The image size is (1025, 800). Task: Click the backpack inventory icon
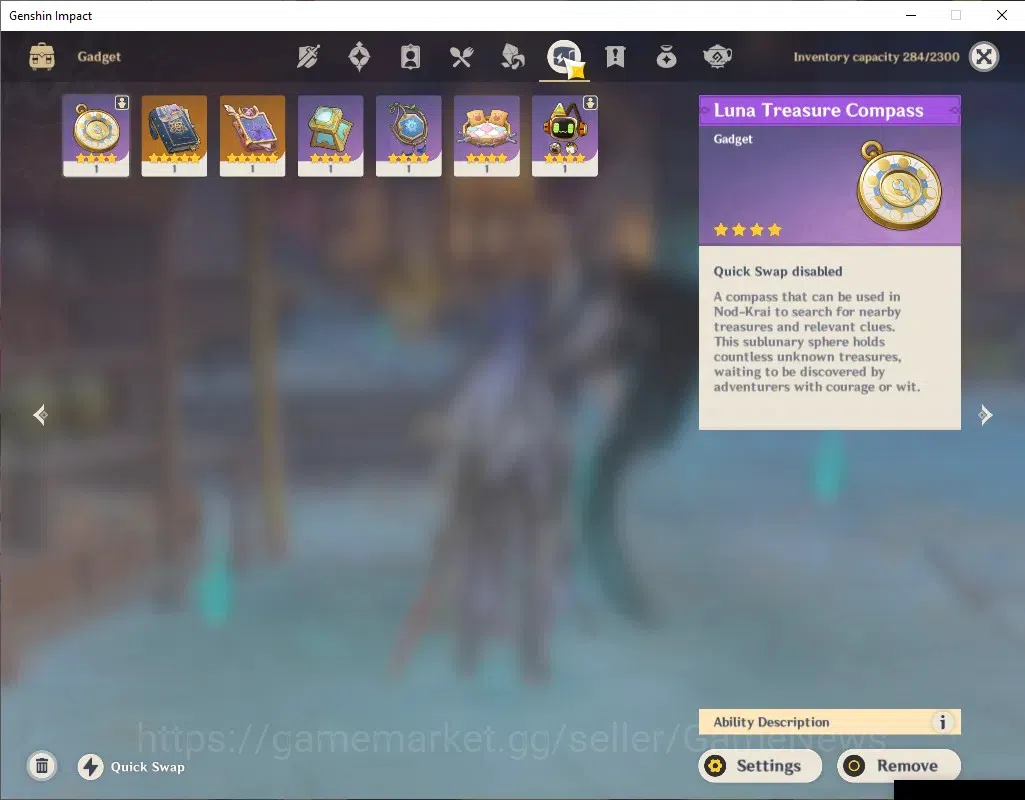[x=42, y=57]
